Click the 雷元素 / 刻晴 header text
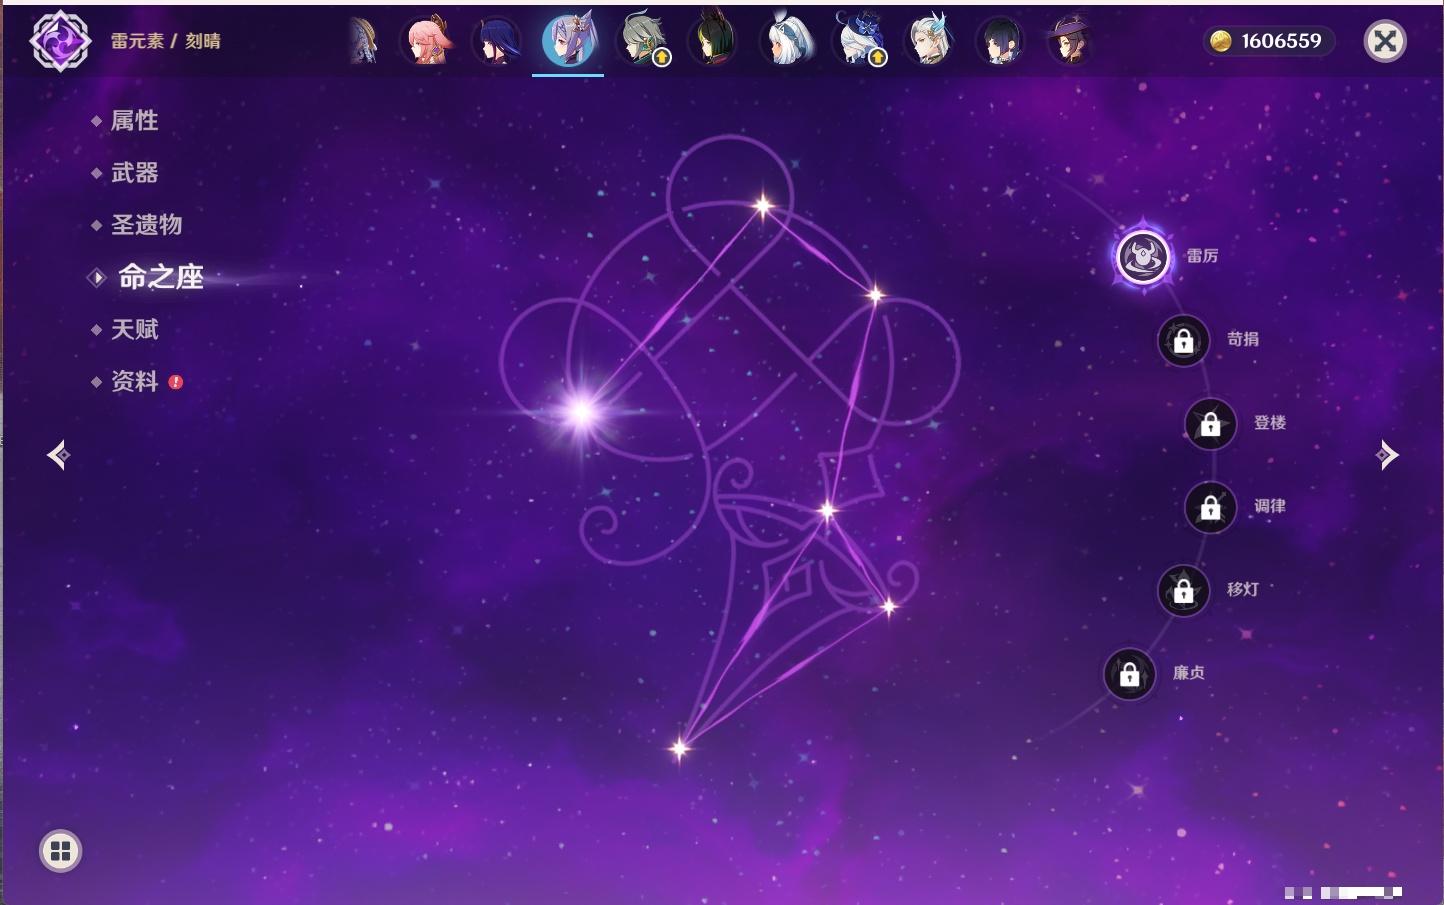The width and height of the screenshot is (1444, 905). tap(166, 41)
